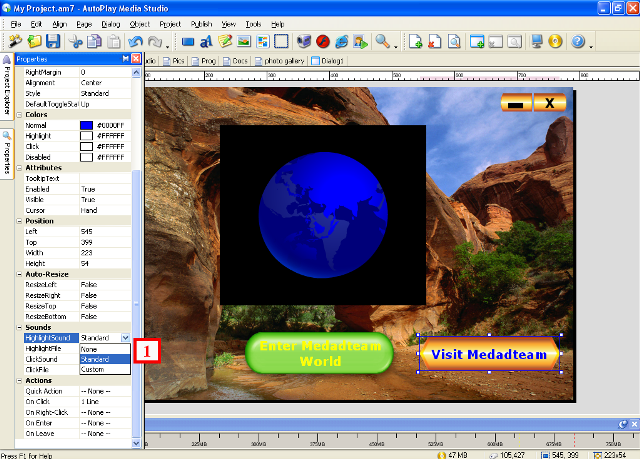The width and height of the screenshot is (640, 459).
Task: Click the Open project folder icon
Action: (34, 42)
